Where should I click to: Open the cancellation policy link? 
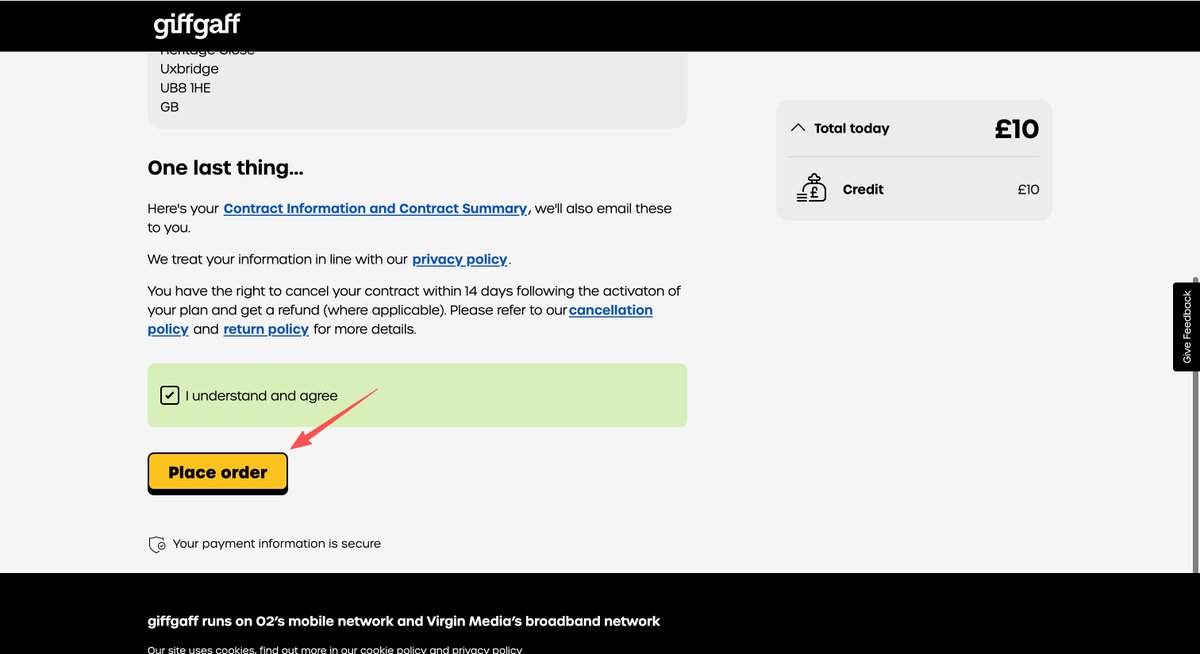coord(610,310)
